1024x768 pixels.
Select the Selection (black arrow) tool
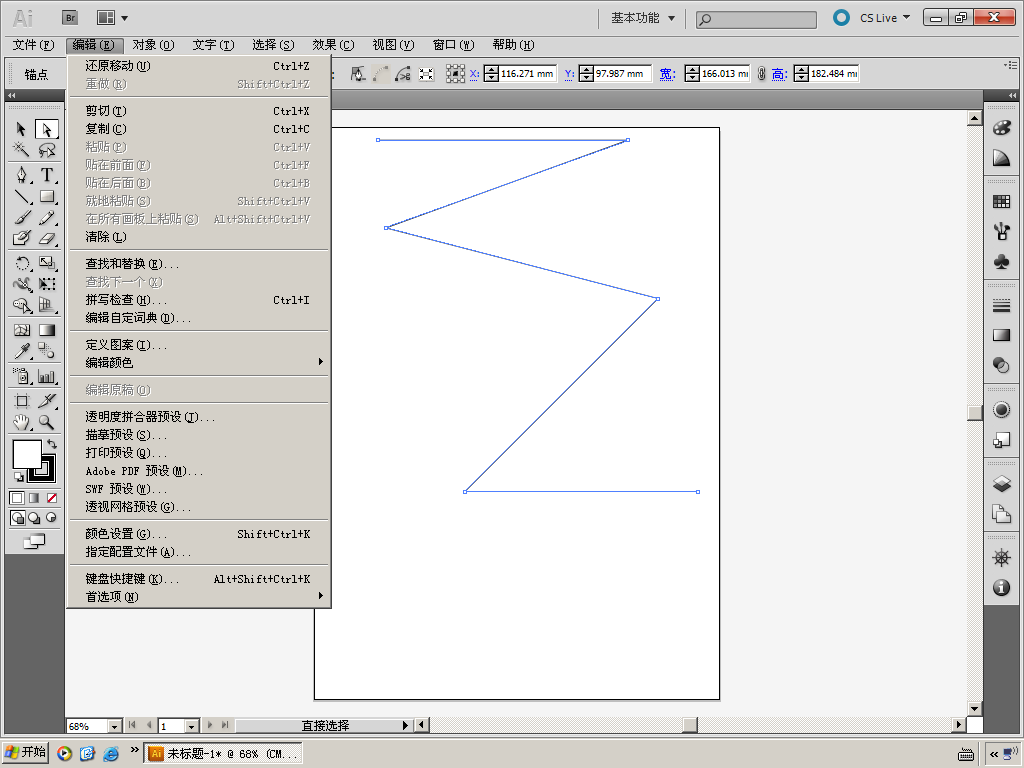click(x=21, y=129)
